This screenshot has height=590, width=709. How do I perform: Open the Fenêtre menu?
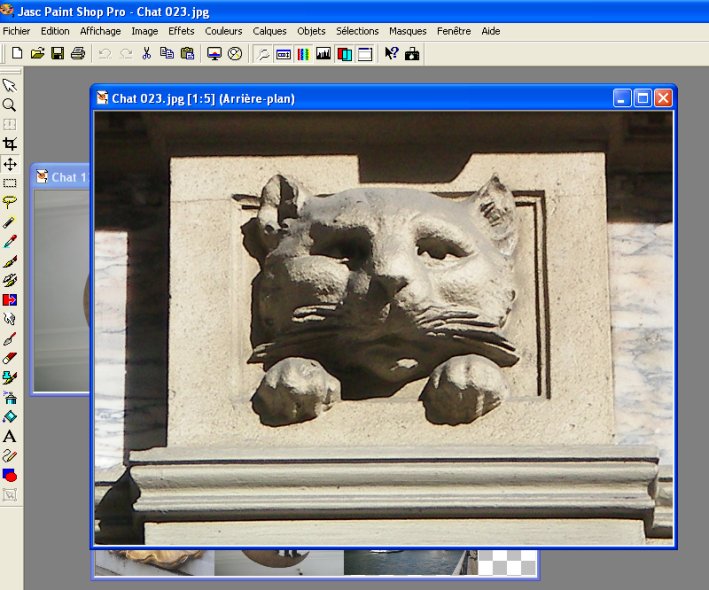coord(454,31)
